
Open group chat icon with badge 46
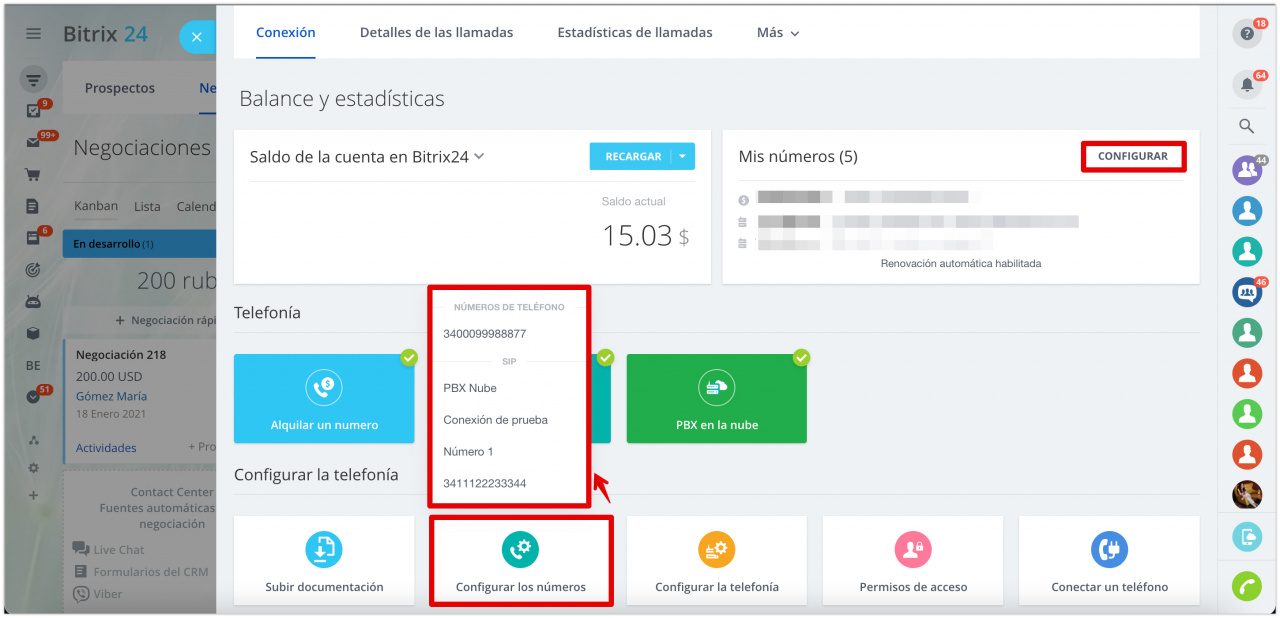tap(1247, 292)
